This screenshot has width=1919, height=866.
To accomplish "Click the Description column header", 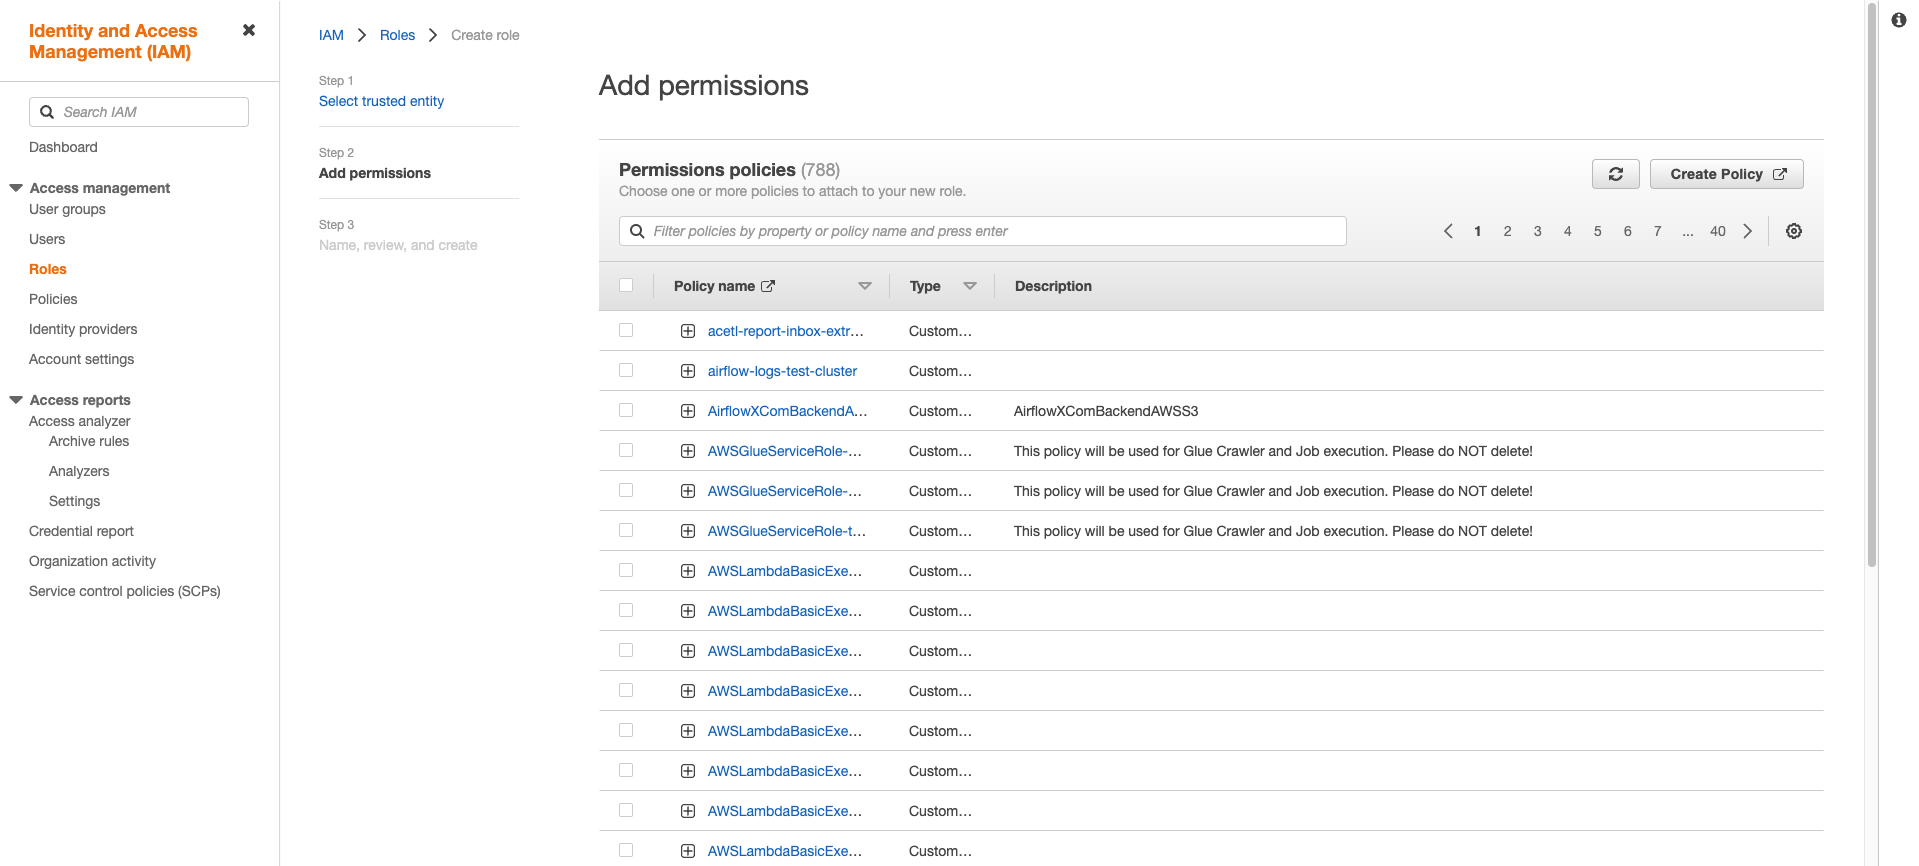I will click(x=1053, y=286).
